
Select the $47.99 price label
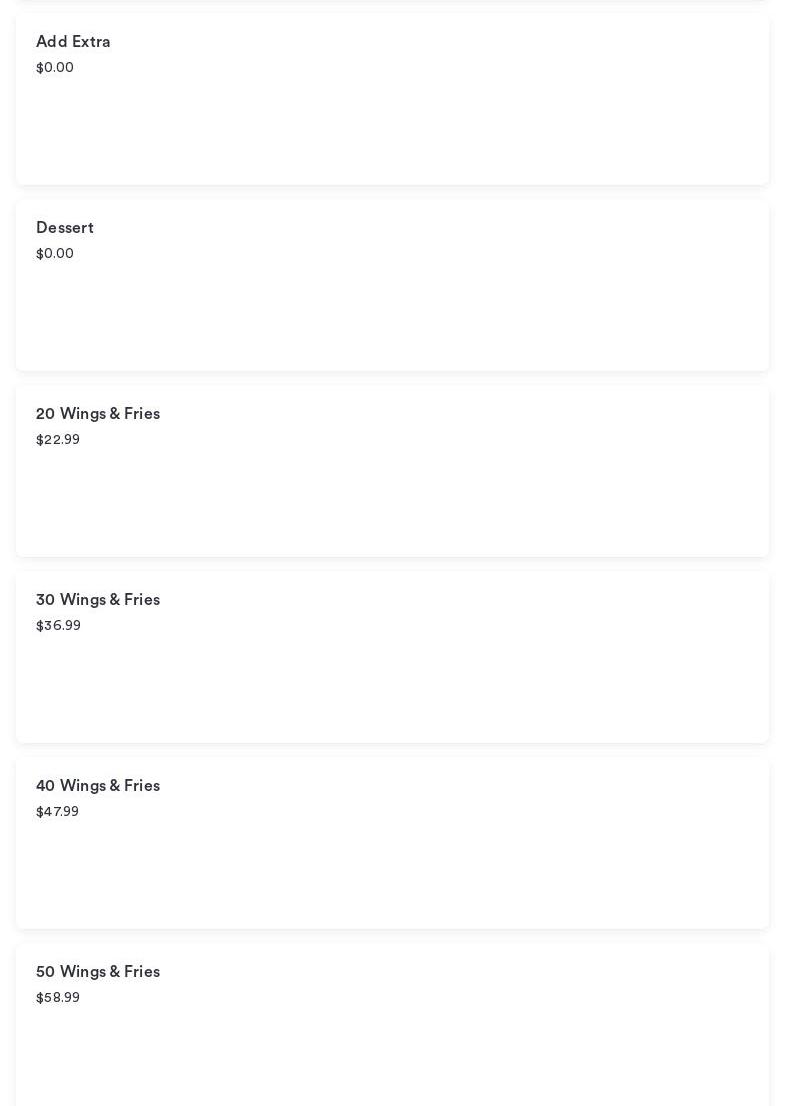tap(57, 812)
